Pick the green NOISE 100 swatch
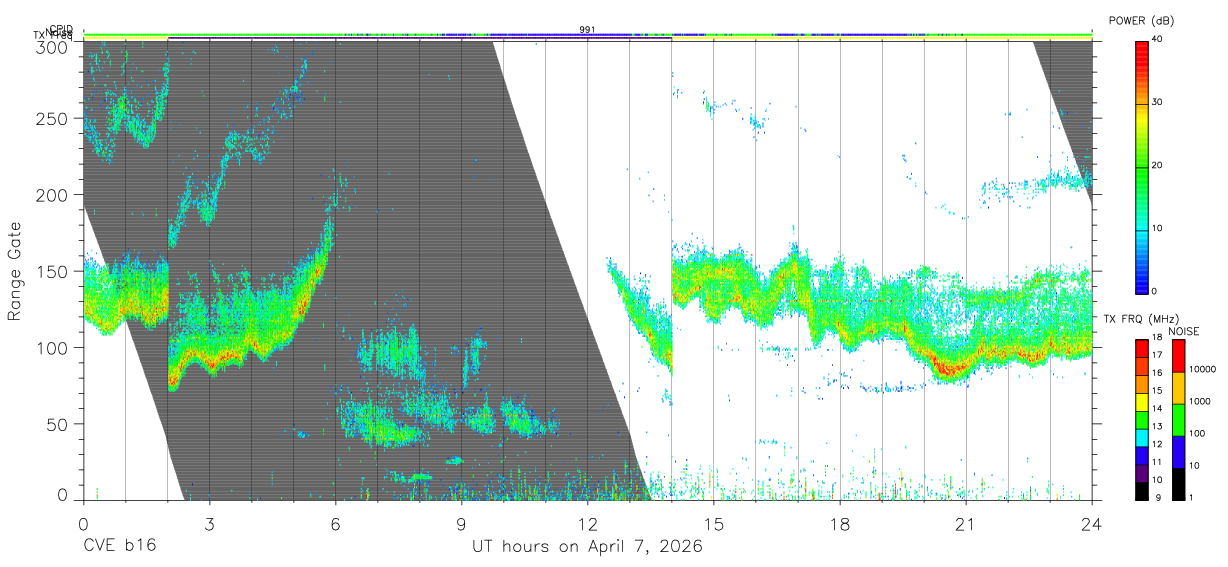The width and height of the screenshot is (1228, 567). 1178,420
